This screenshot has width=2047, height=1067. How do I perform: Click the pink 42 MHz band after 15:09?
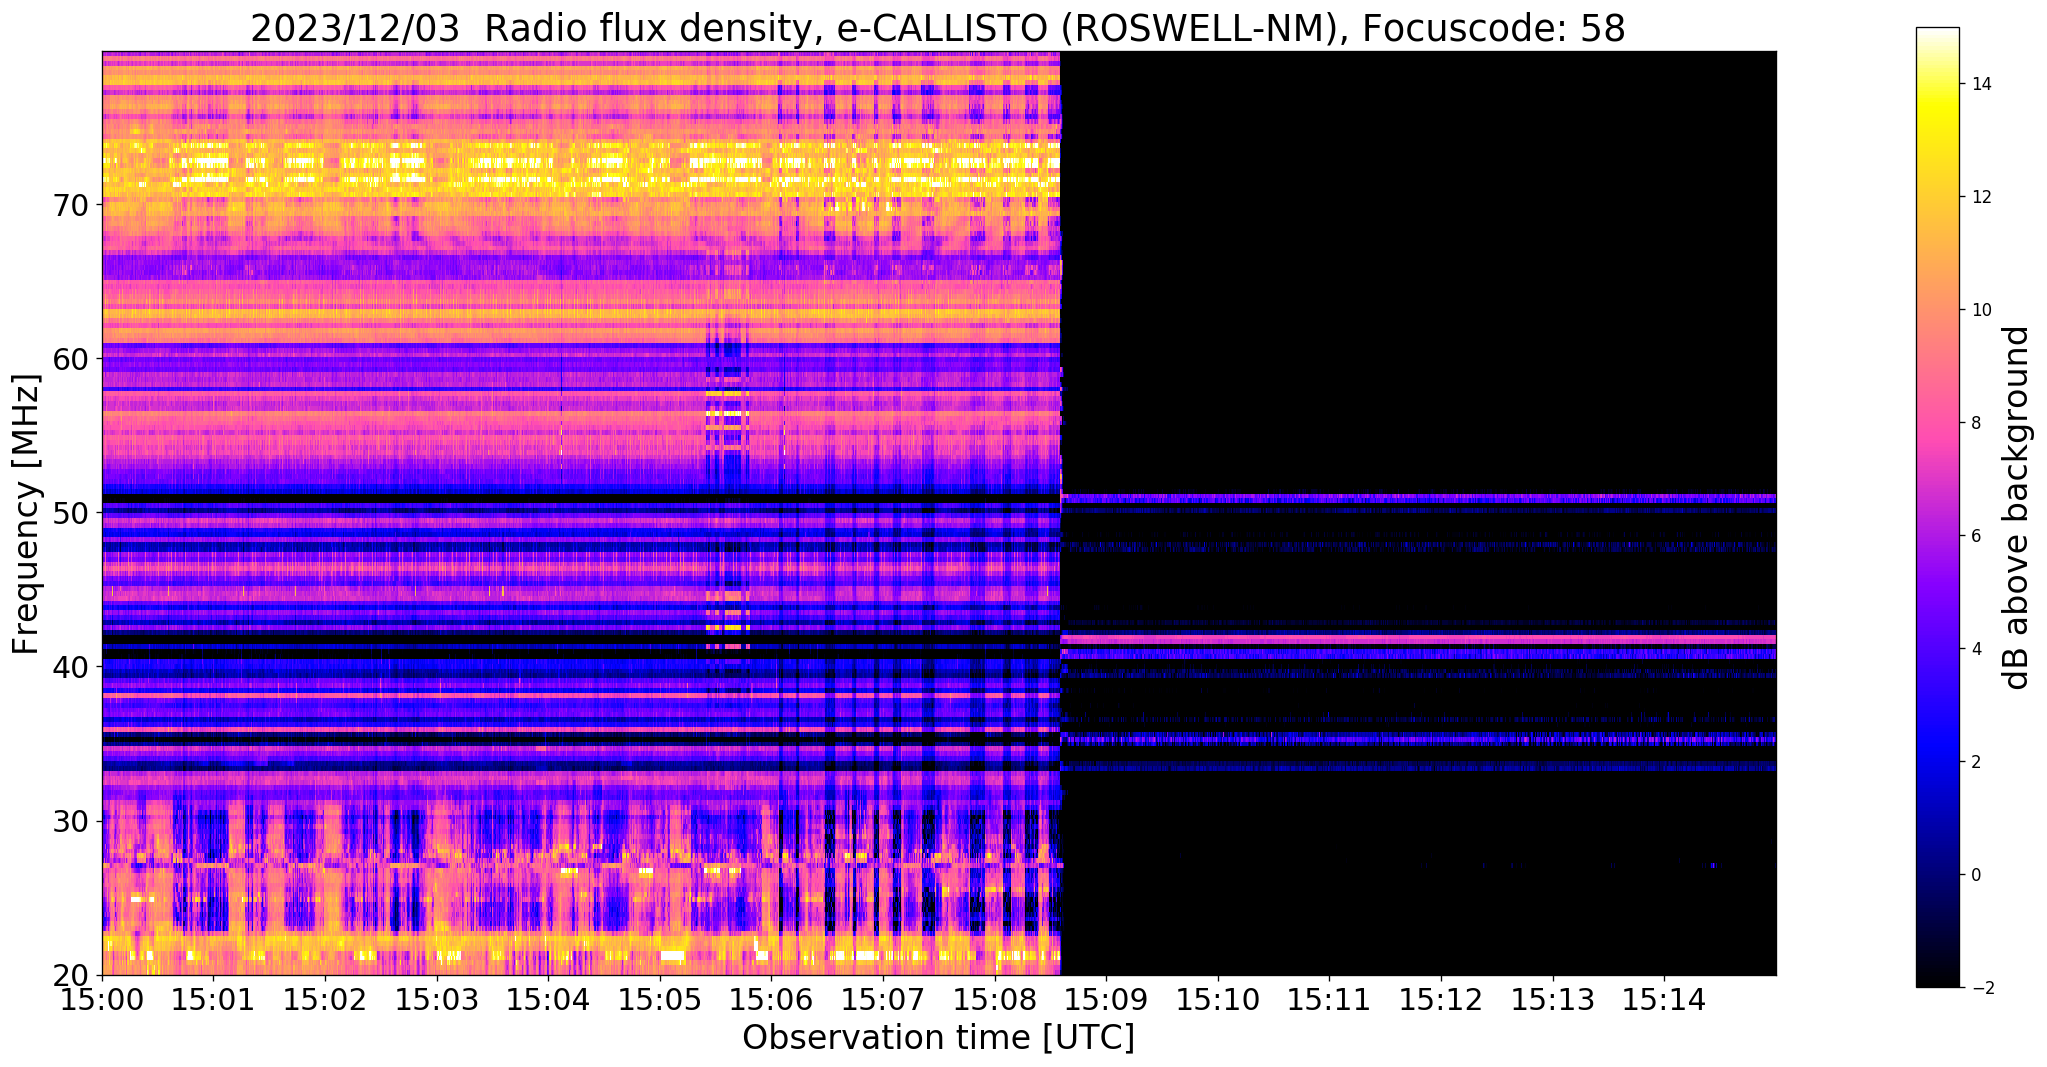(1418, 639)
